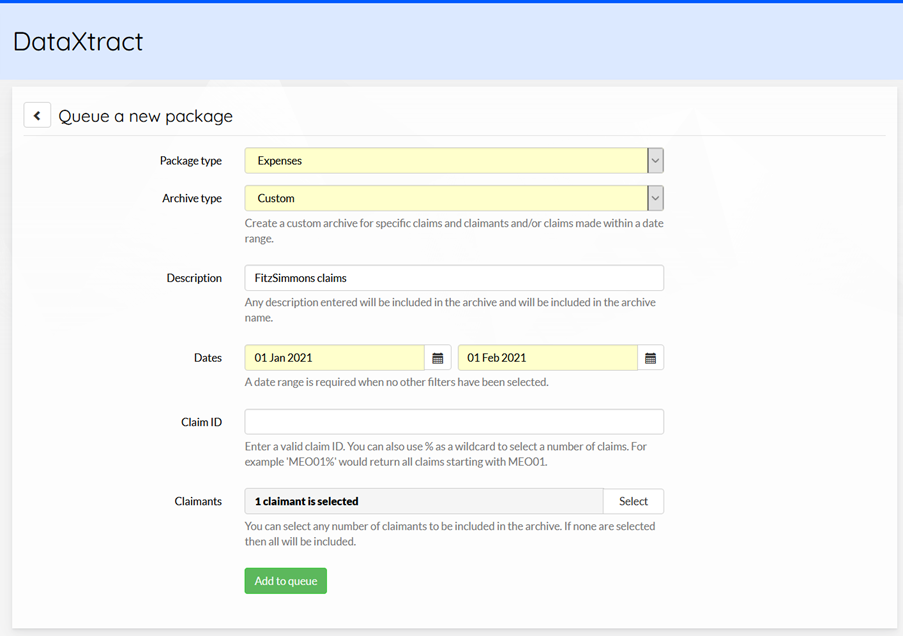The height and width of the screenshot is (636, 903).
Task: Open the Custom archive type combo box
Action: point(454,198)
